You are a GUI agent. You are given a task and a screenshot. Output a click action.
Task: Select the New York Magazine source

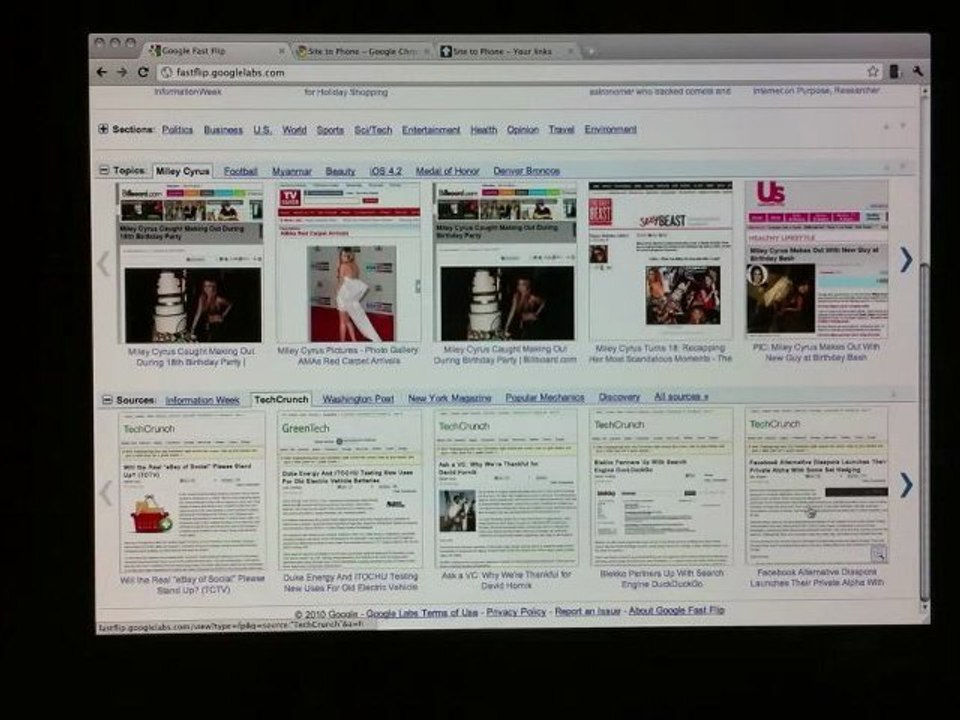(449, 398)
